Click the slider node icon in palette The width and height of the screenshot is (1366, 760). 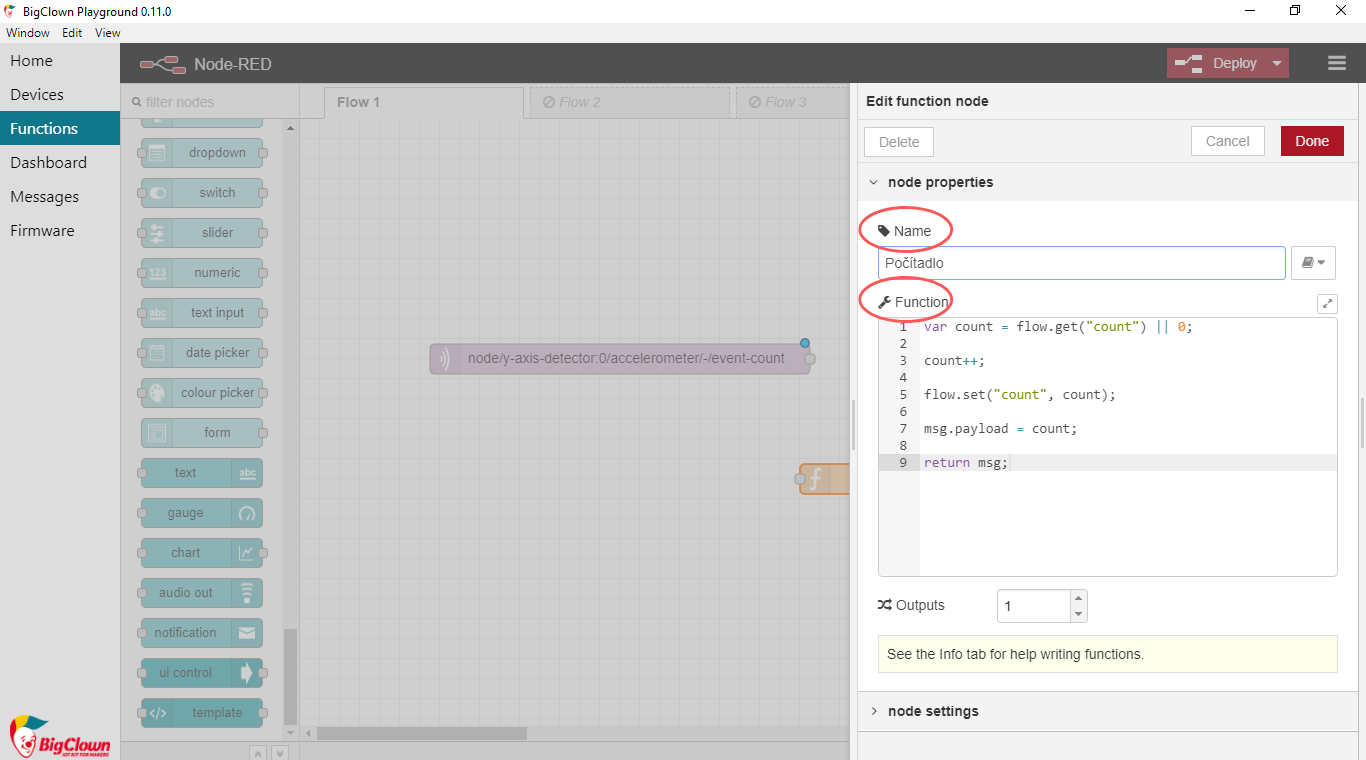tap(157, 233)
